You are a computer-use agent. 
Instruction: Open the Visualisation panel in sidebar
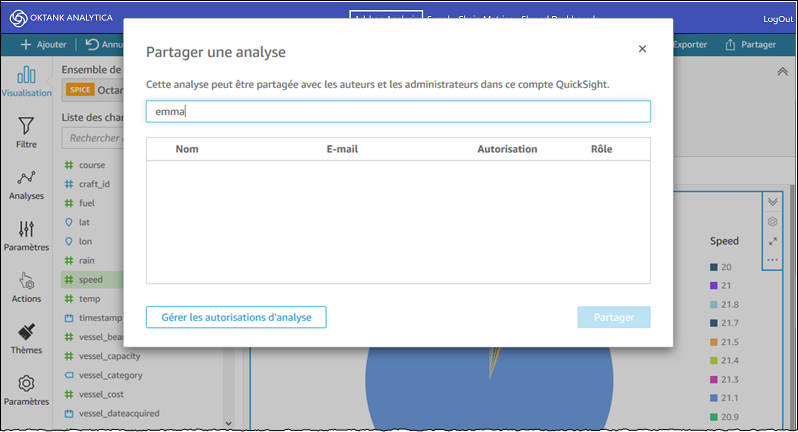point(26,81)
